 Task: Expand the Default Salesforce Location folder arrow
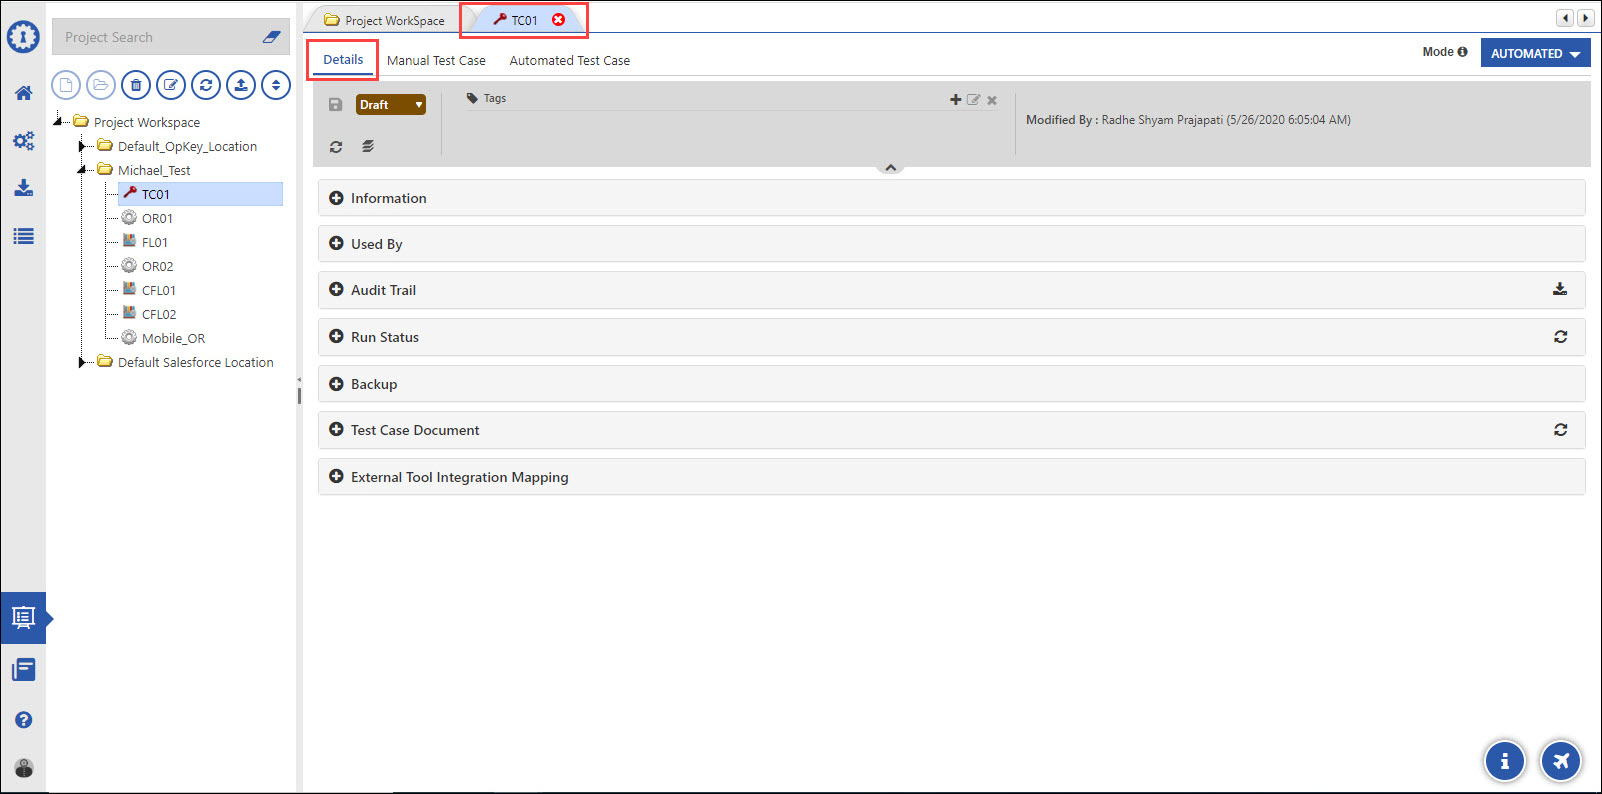click(82, 362)
